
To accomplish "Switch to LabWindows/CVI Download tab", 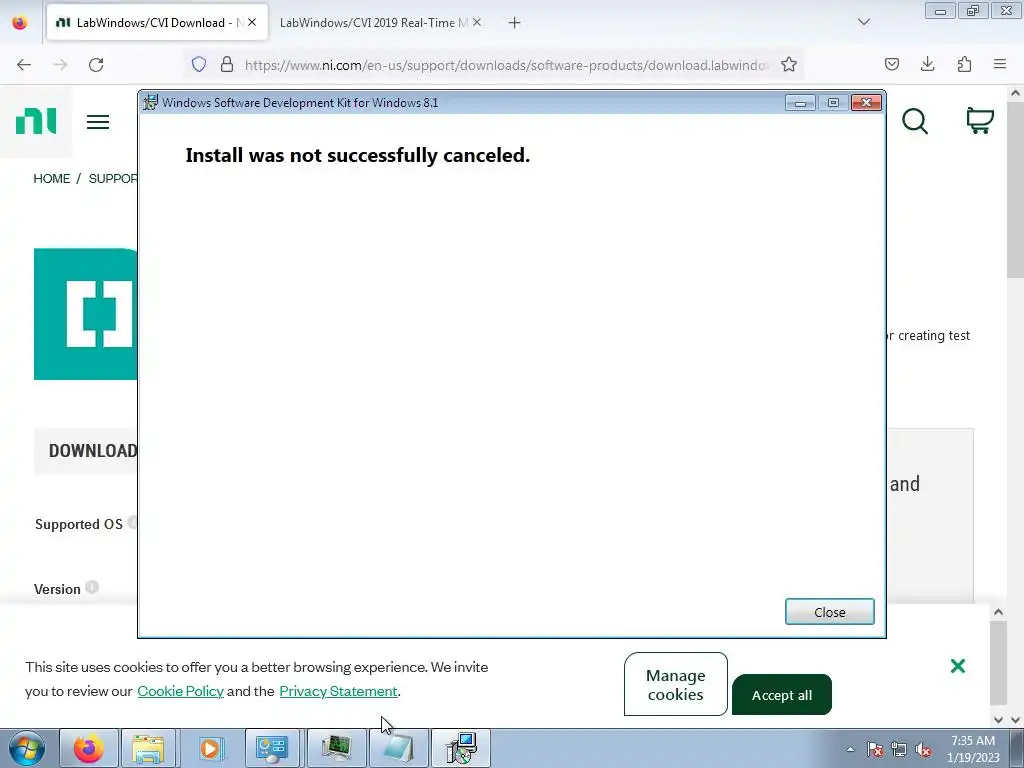I will point(157,23).
